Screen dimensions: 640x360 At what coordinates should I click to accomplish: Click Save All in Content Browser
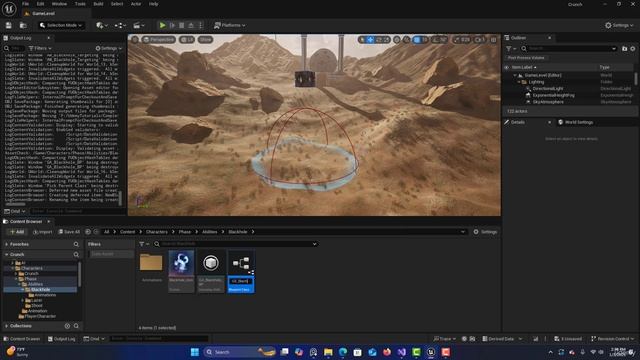pos(69,232)
